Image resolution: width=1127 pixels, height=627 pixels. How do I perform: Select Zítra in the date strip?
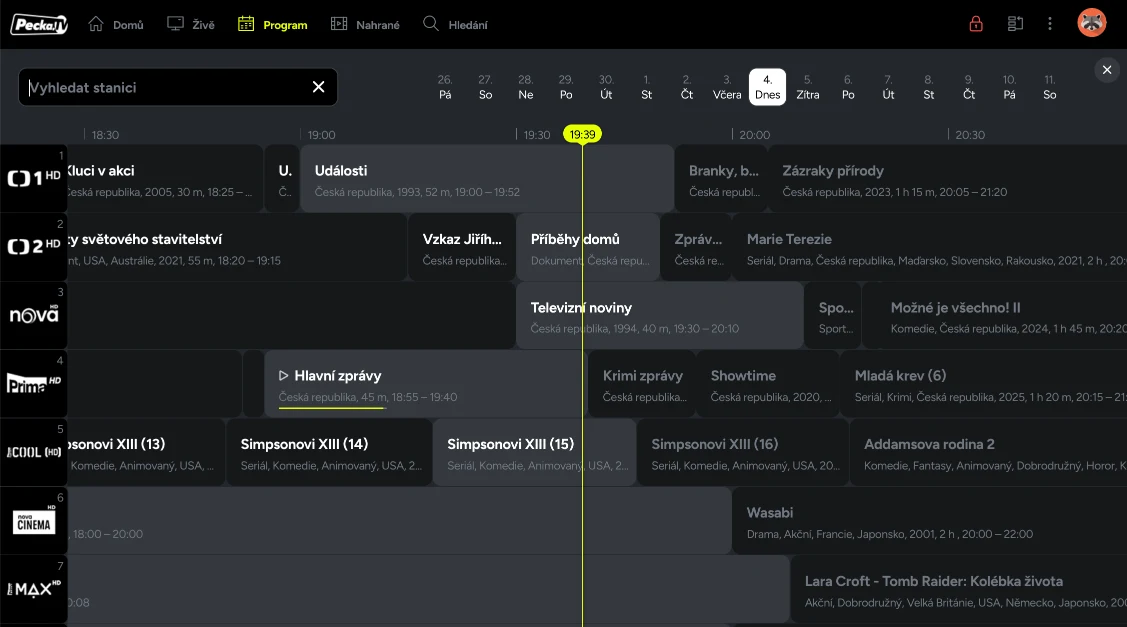(x=808, y=87)
